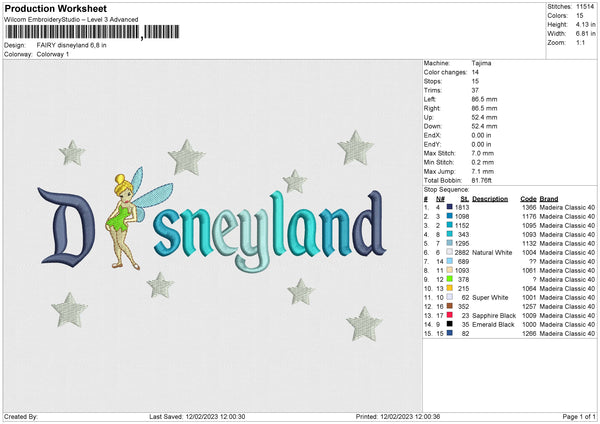
Task: Pick the dark blue swatch in stop row 15
Action: click(x=449, y=333)
